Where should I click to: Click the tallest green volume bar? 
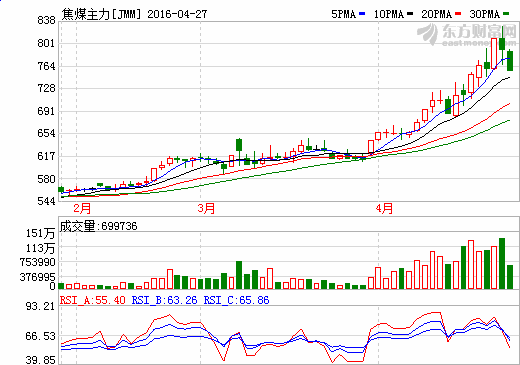click(x=502, y=263)
